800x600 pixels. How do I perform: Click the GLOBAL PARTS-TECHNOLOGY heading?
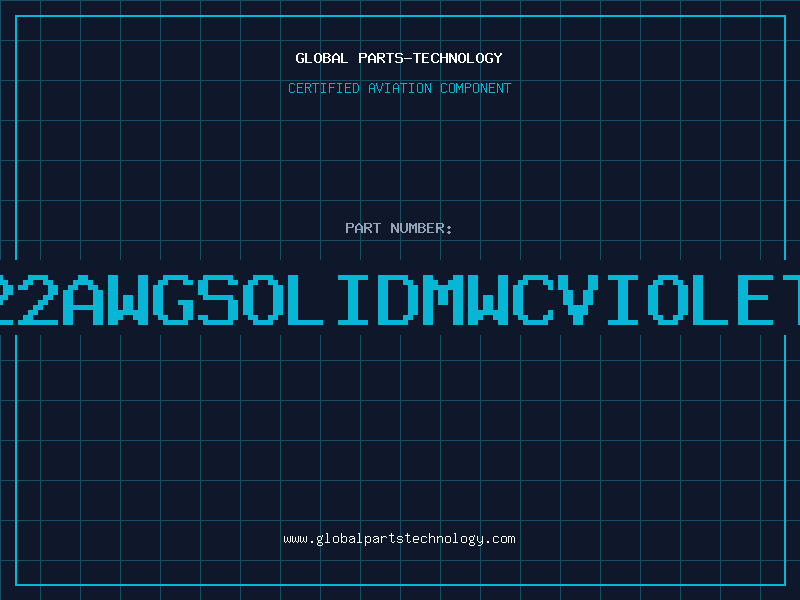pyautogui.click(x=399, y=58)
